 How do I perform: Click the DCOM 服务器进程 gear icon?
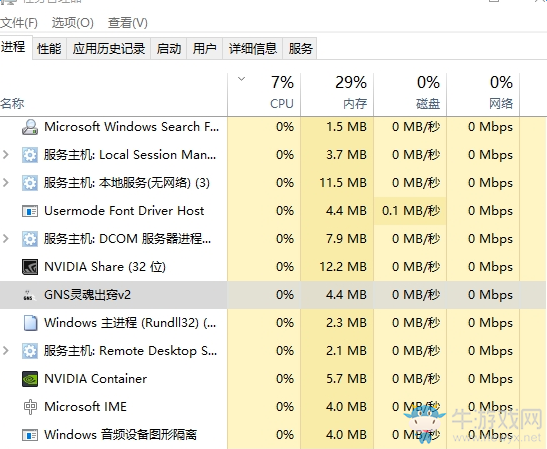click(30, 239)
